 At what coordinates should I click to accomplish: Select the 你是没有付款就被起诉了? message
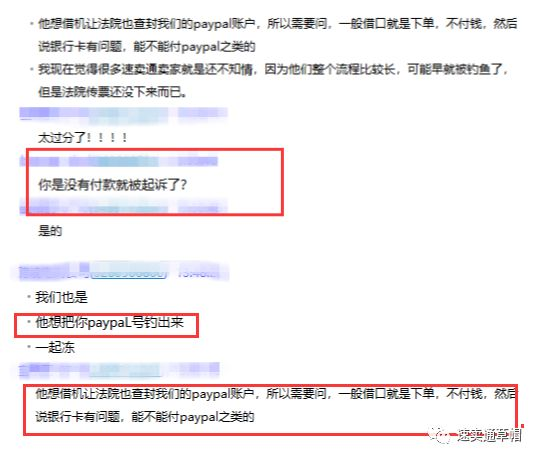[x=113, y=185]
